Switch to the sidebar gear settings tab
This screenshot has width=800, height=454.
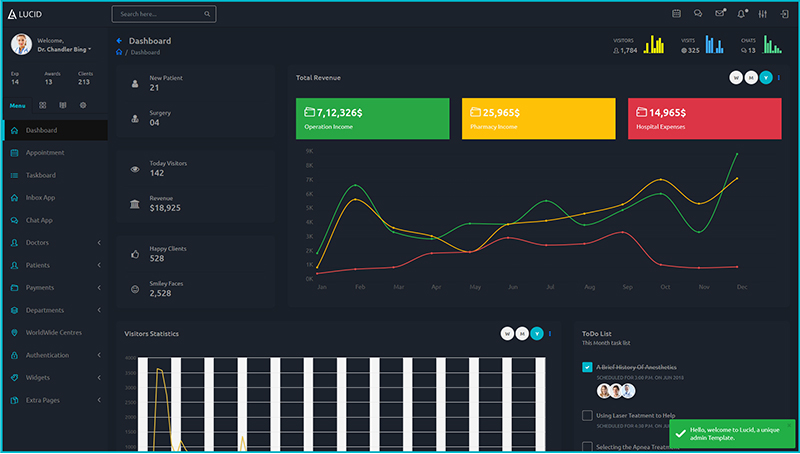pyautogui.click(x=83, y=105)
